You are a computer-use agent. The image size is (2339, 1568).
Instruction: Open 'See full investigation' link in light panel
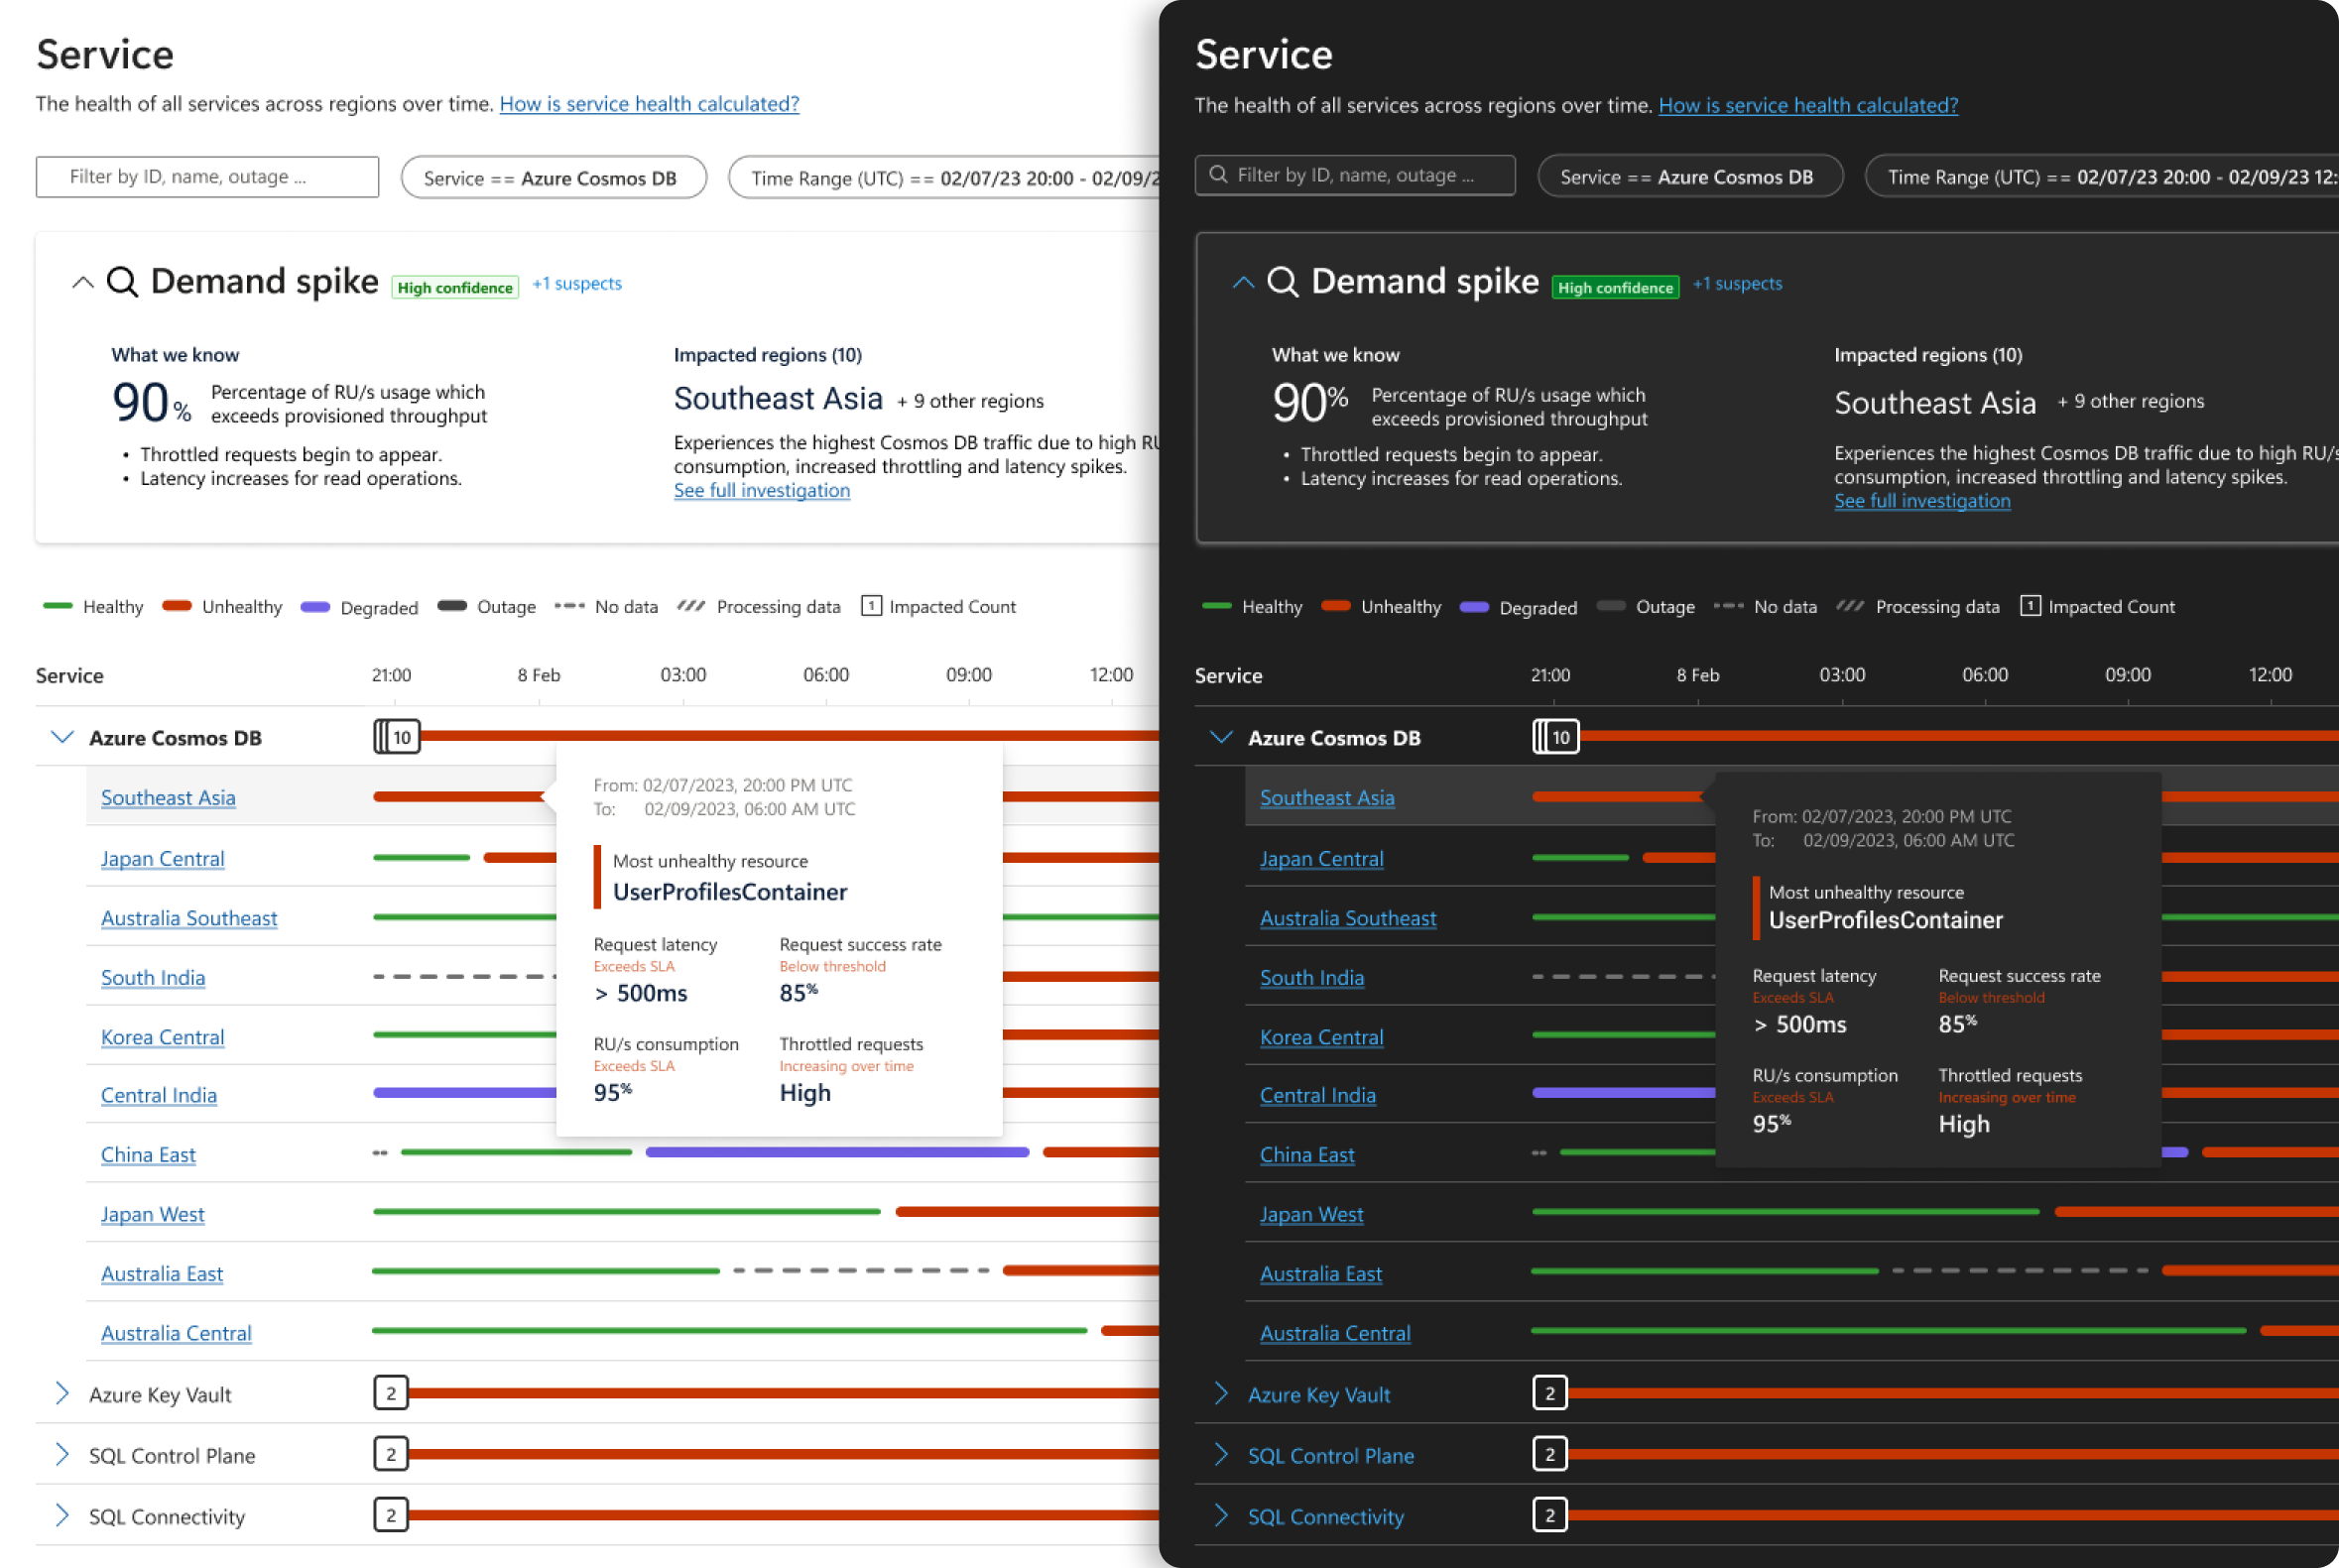[762, 490]
